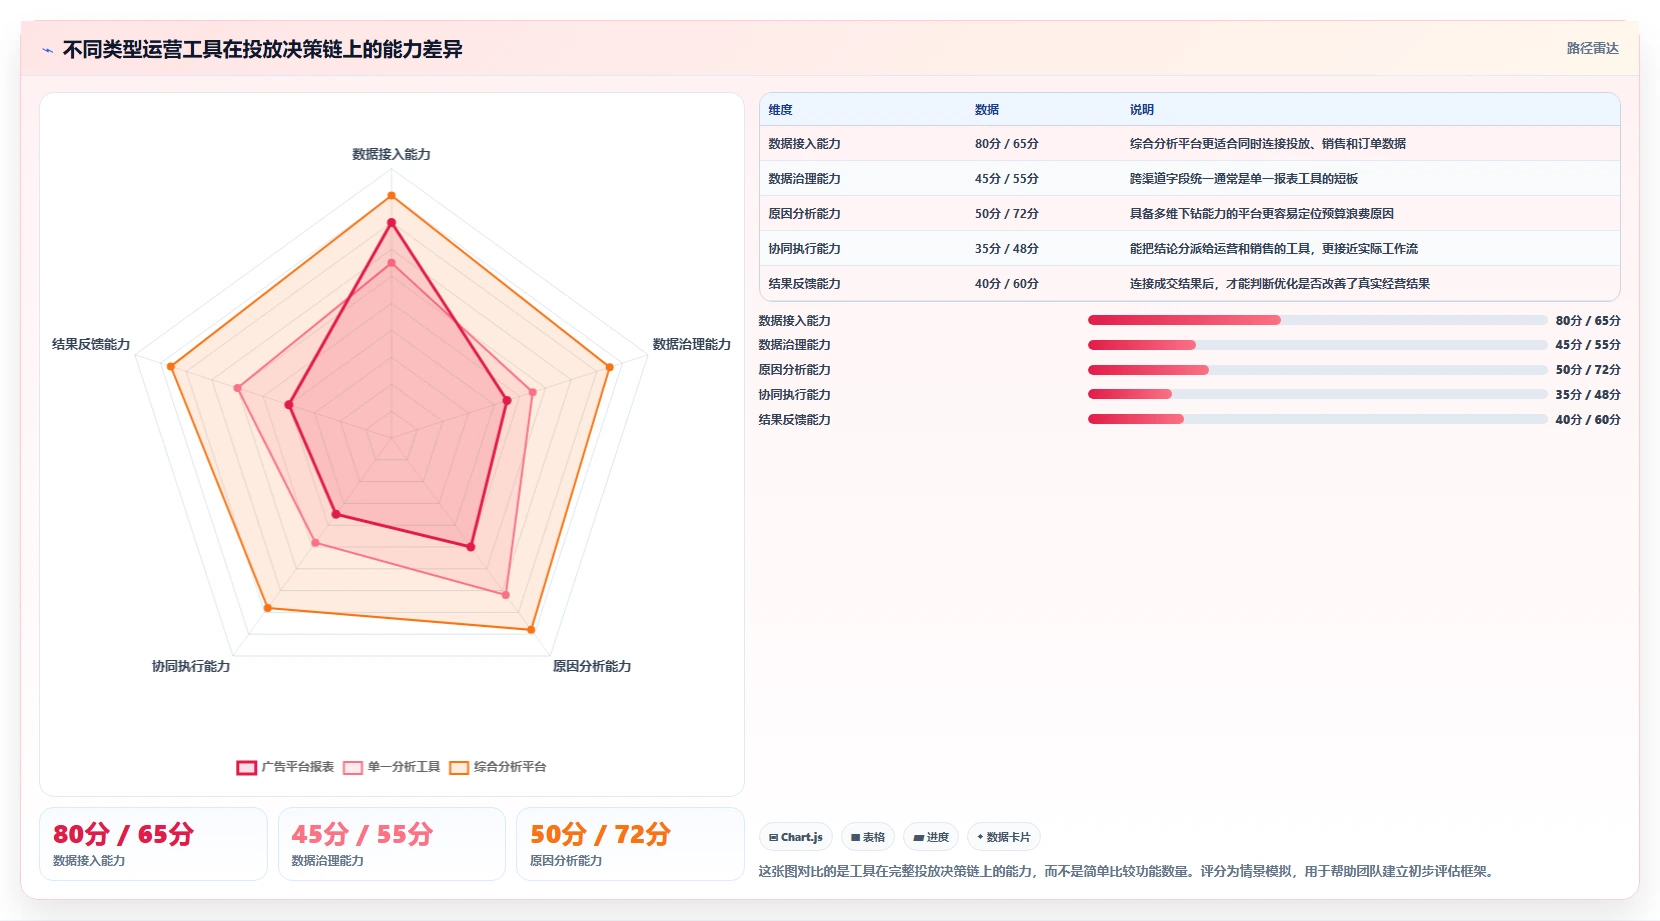Click the 数据接入能力 progress bar
The width and height of the screenshot is (1660, 921).
tap(1317, 320)
